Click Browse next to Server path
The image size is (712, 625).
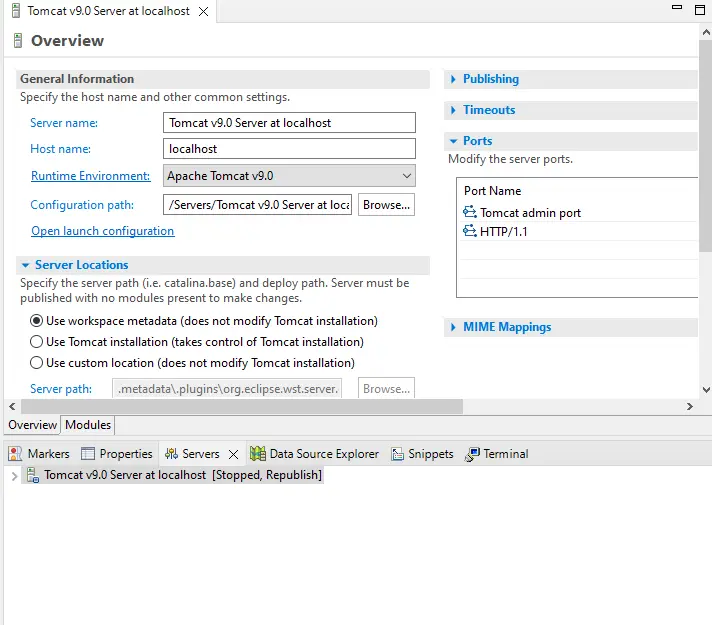tap(386, 388)
